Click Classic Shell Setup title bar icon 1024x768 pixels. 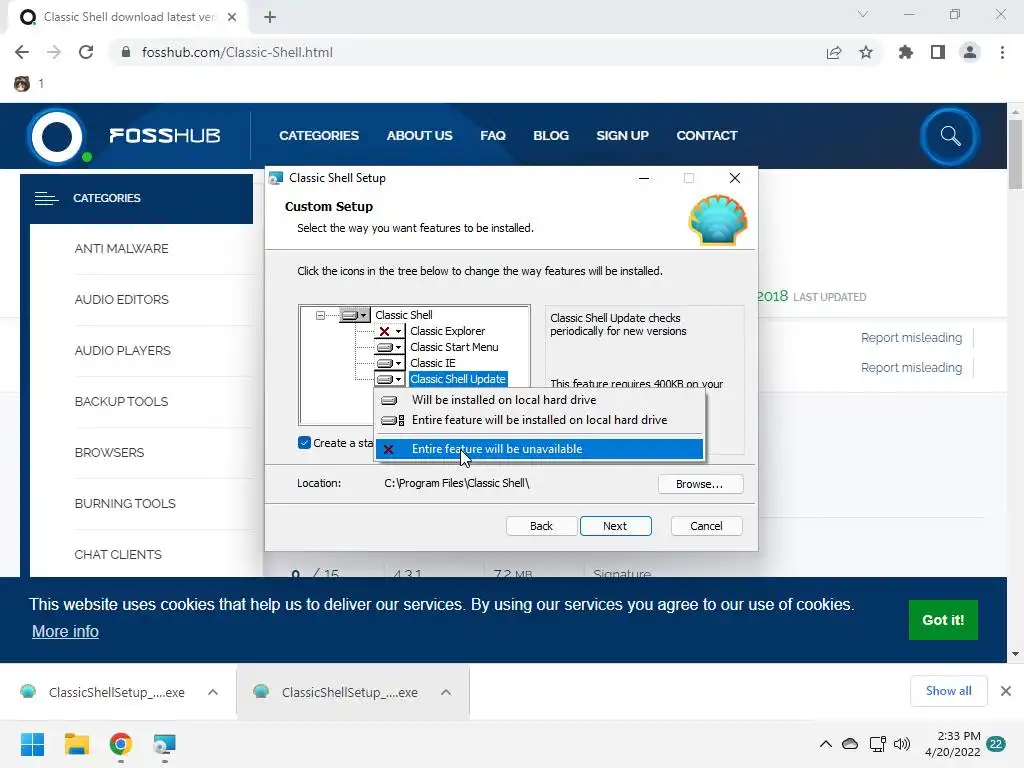point(276,178)
